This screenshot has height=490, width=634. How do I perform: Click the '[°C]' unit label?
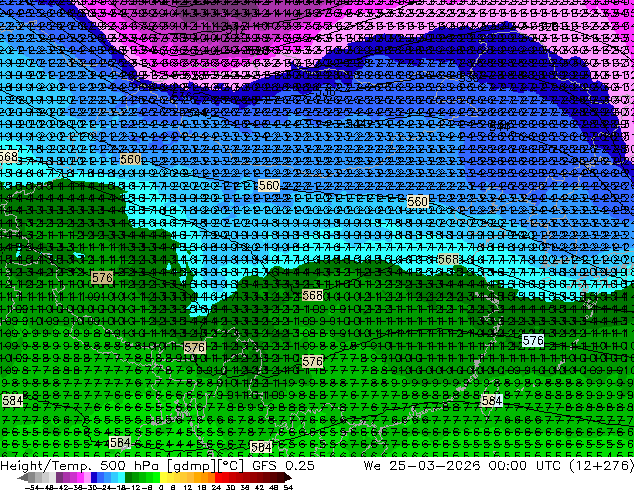point(231,466)
